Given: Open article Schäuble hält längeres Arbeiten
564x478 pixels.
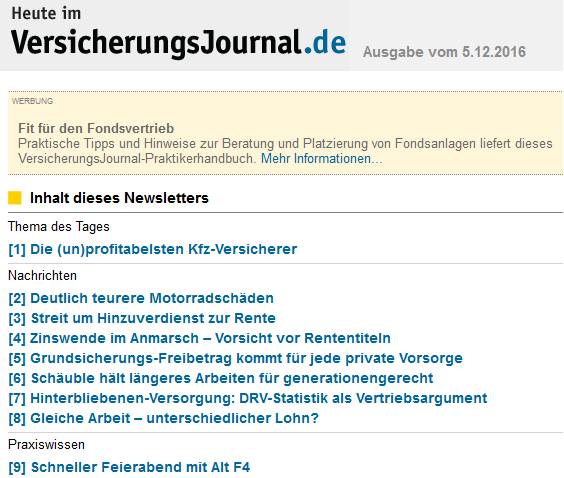Looking at the screenshot, I should click(x=221, y=378).
